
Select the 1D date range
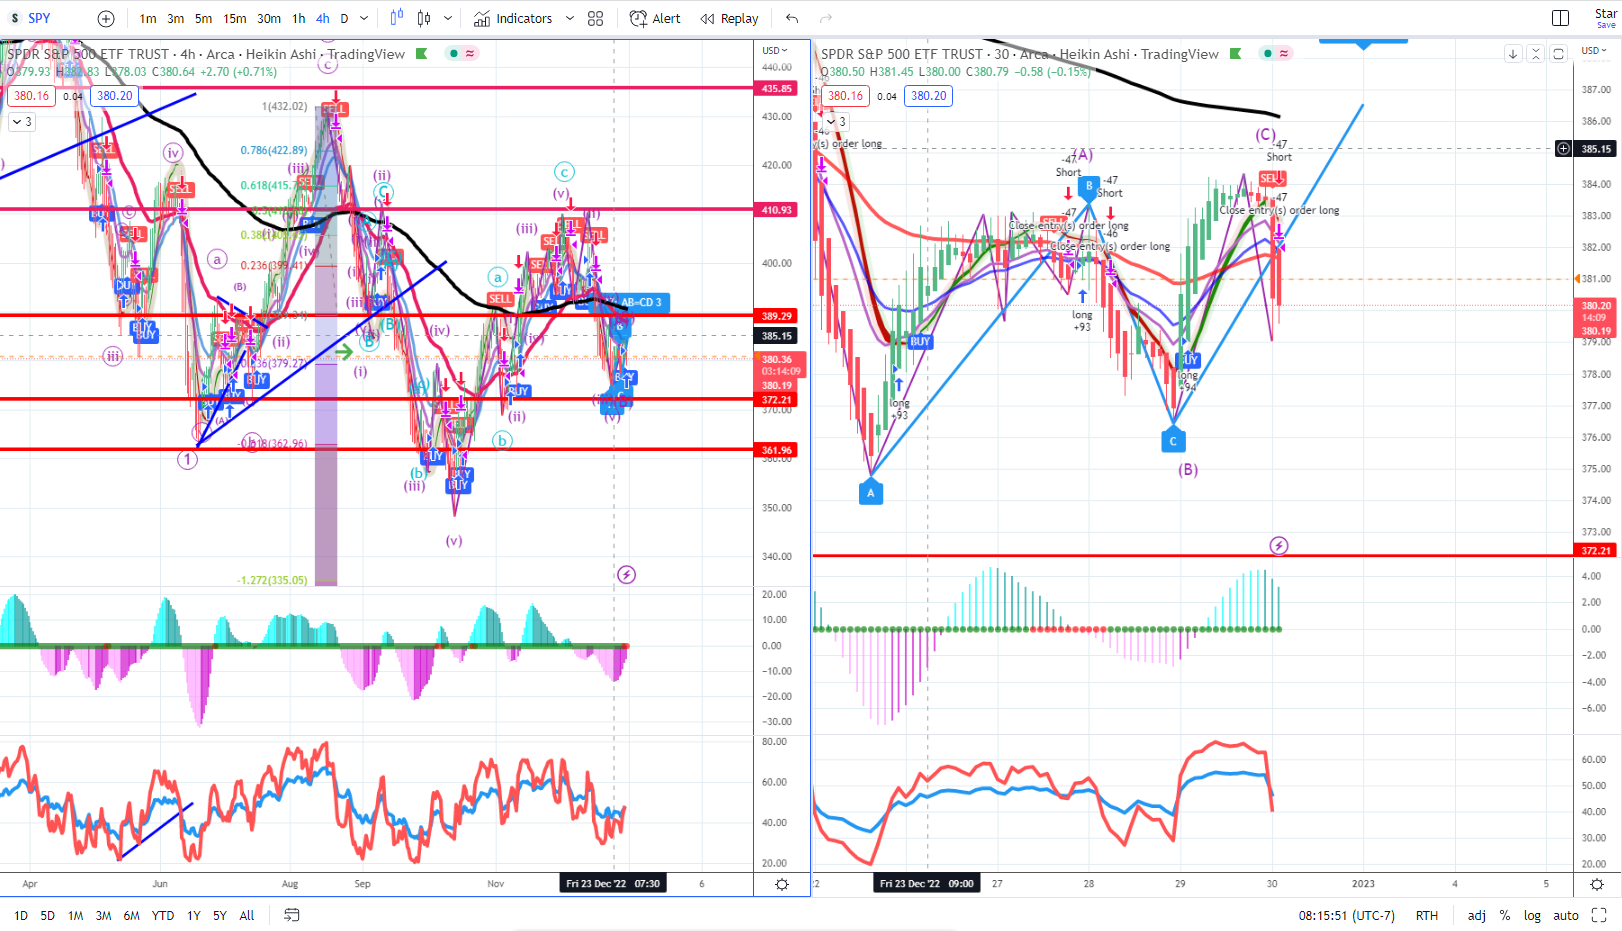coord(21,915)
